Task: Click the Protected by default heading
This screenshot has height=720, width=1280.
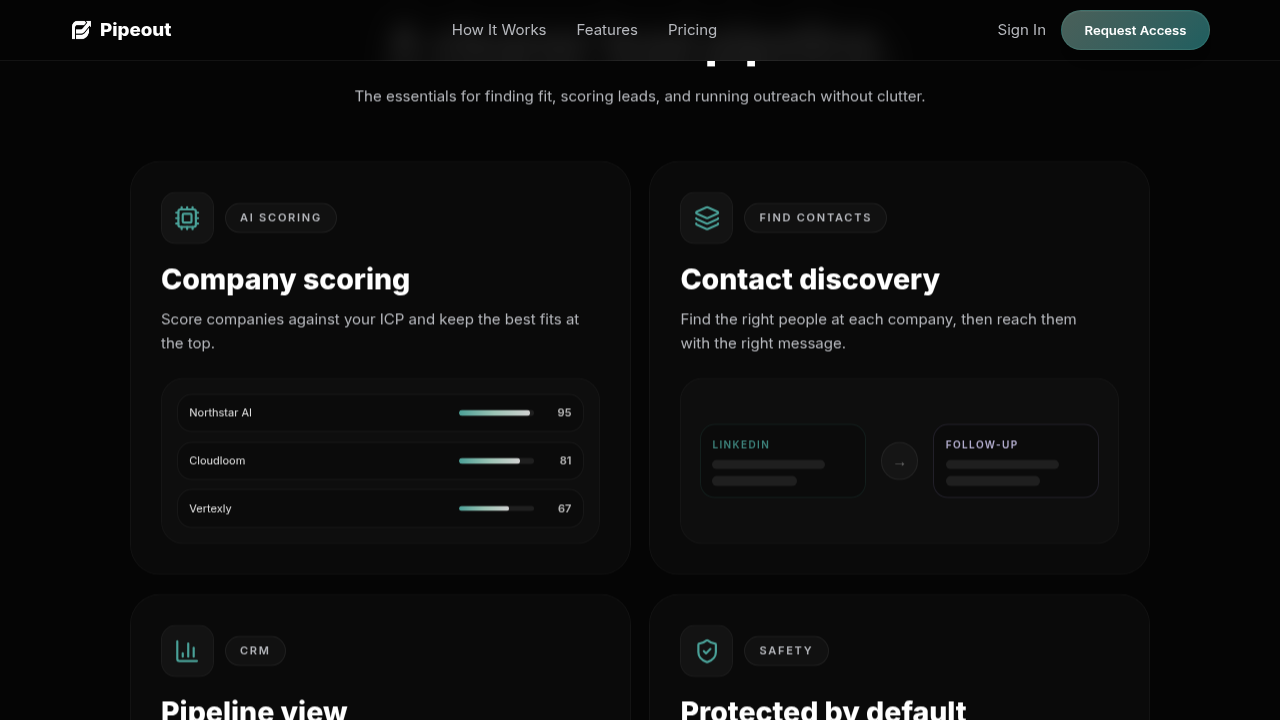Action: pos(824,708)
